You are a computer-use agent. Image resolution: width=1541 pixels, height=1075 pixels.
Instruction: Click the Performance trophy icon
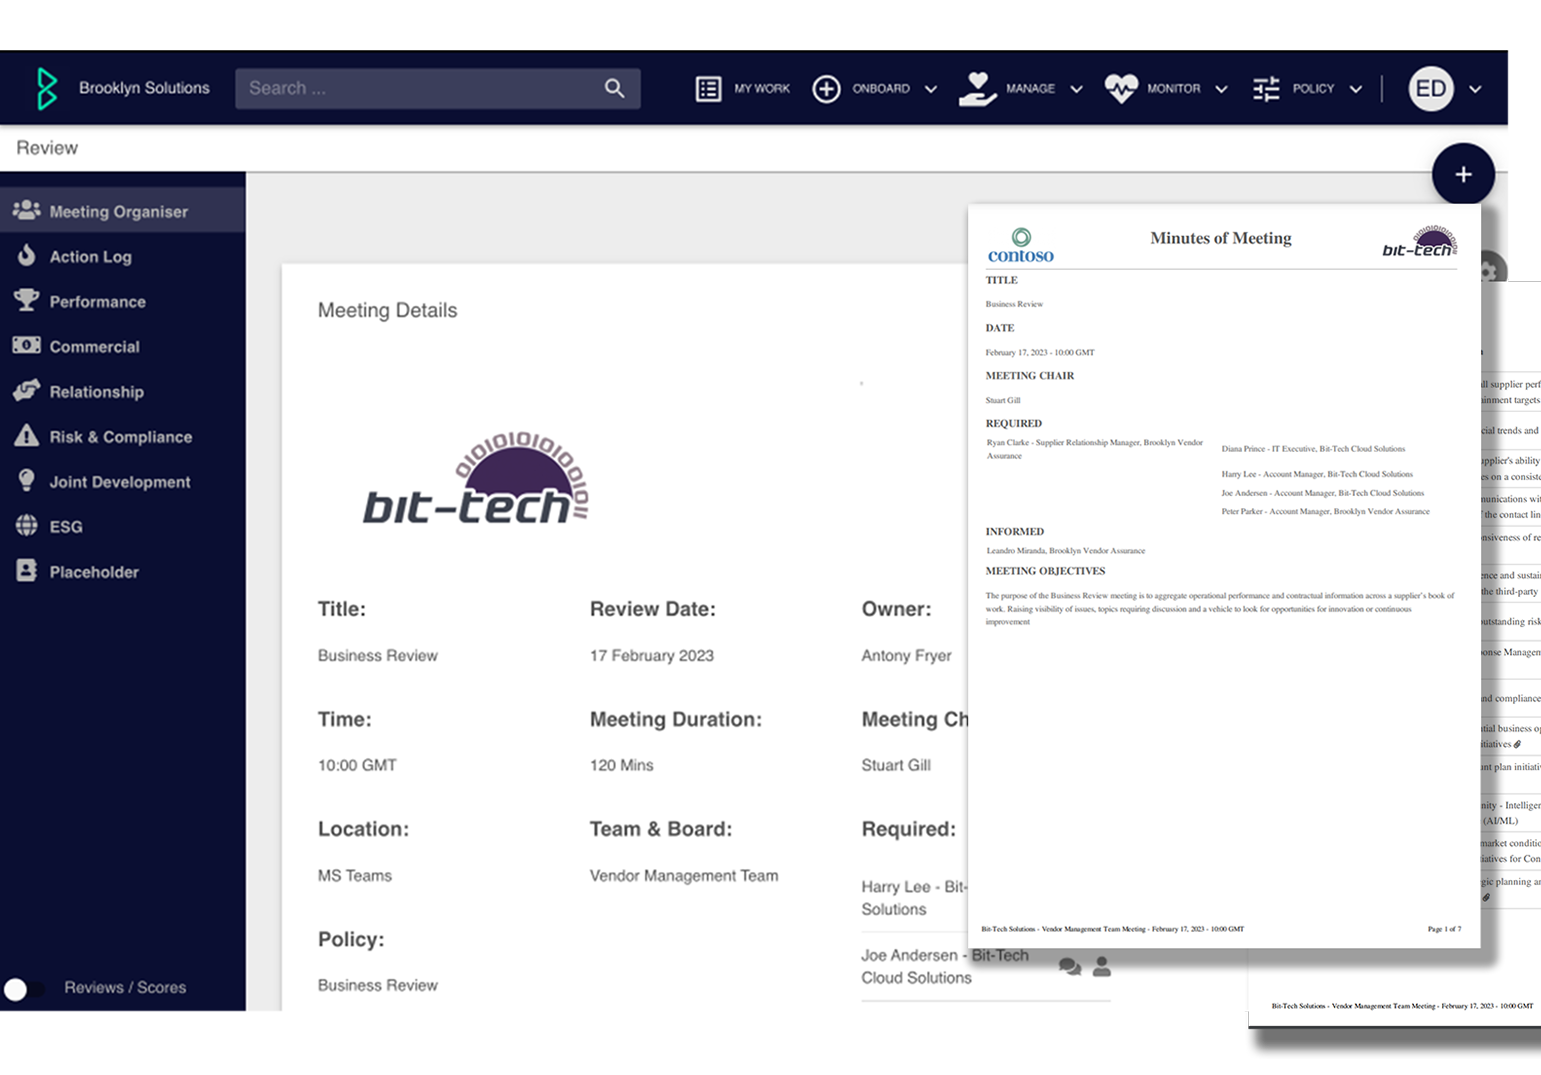pyautogui.click(x=26, y=300)
